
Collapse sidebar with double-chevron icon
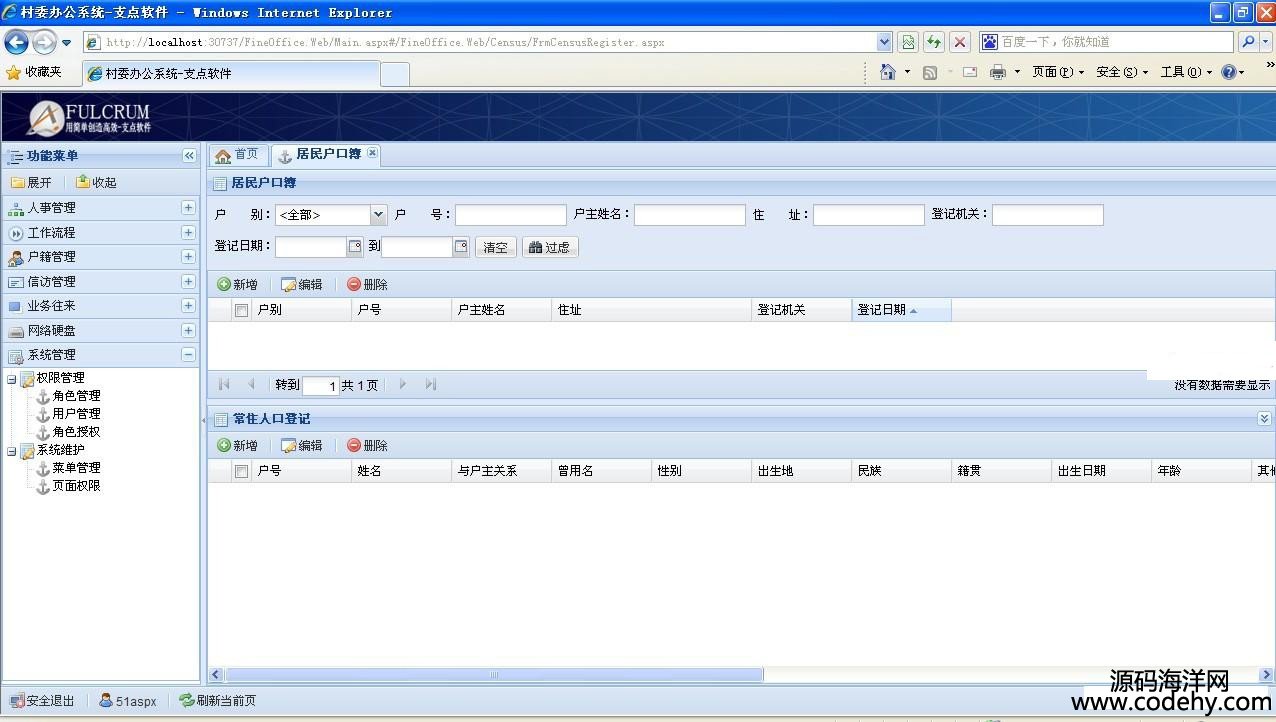point(189,156)
